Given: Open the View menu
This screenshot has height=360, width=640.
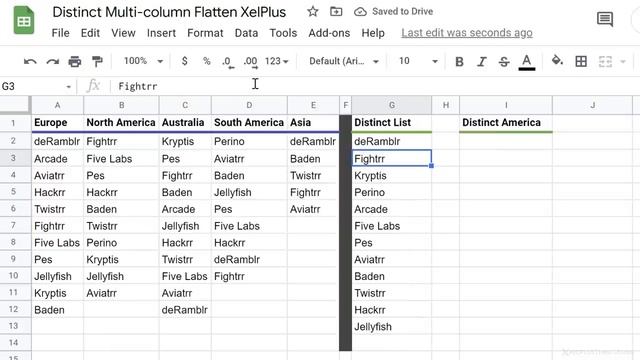Looking at the screenshot, I should [x=123, y=33].
